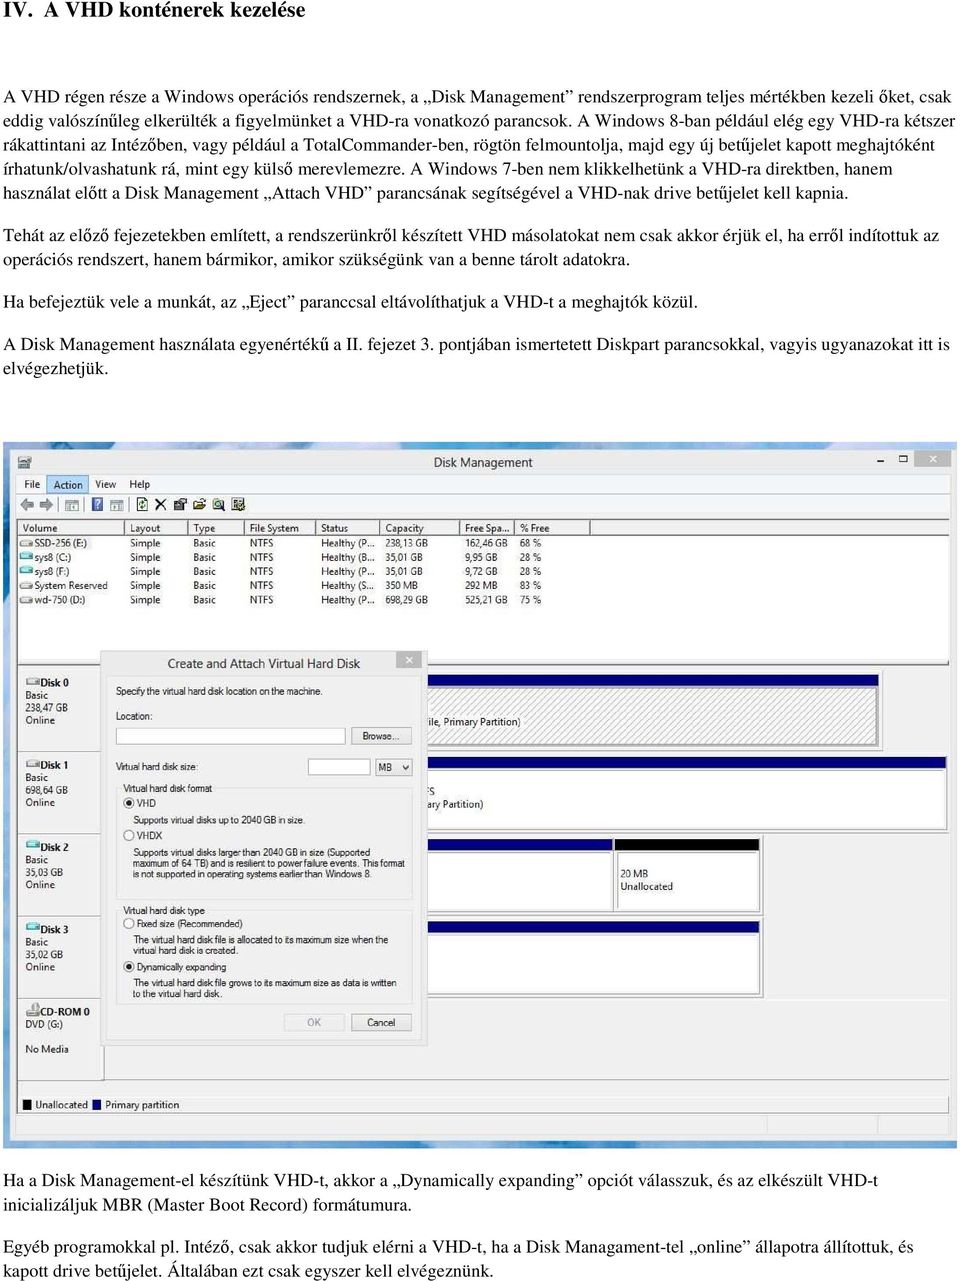Sort by the Capacity column header
Screen dimensions: 960x1281
pos(420,527)
